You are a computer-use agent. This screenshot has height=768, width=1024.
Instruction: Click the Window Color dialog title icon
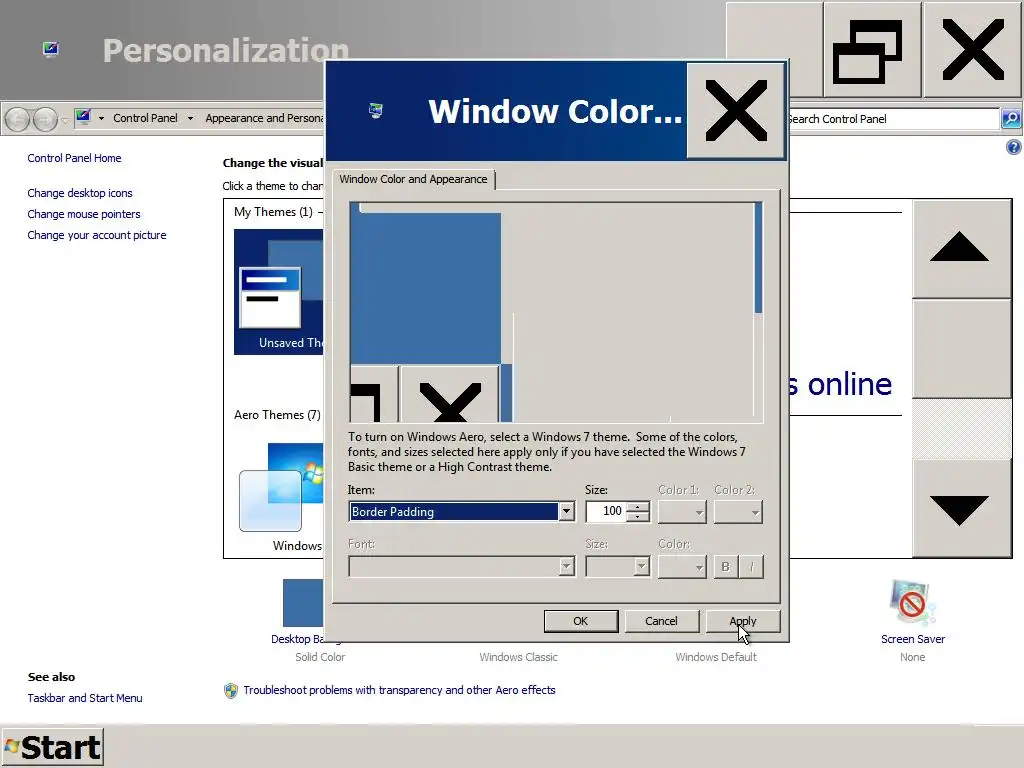pyautogui.click(x=376, y=110)
